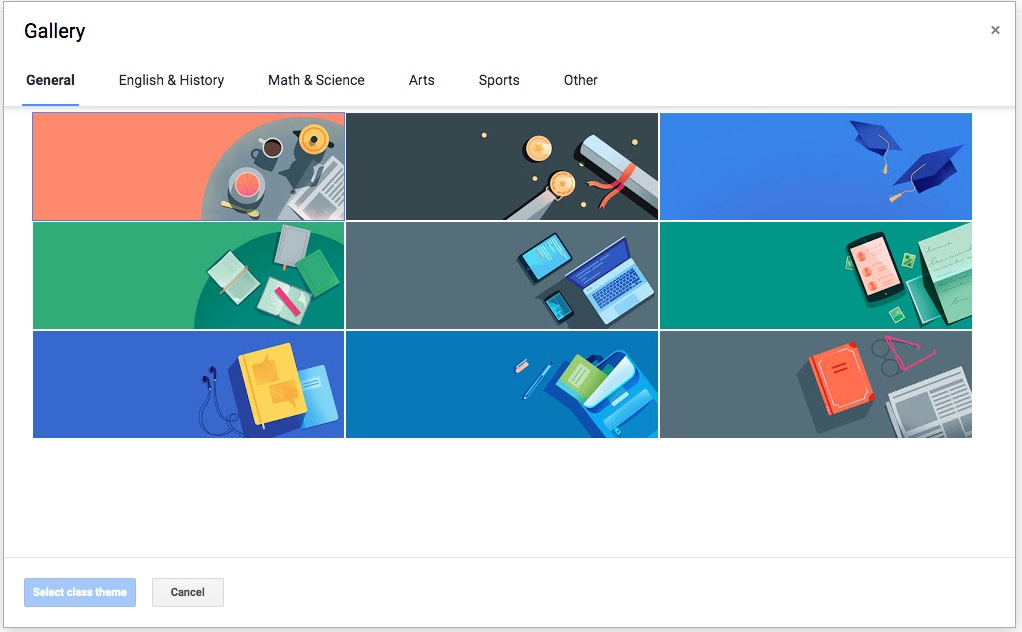The image size is (1022, 632).
Task: Pick the flying graduation caps theme
Action: pyautogui.click(x=815, y=166)
